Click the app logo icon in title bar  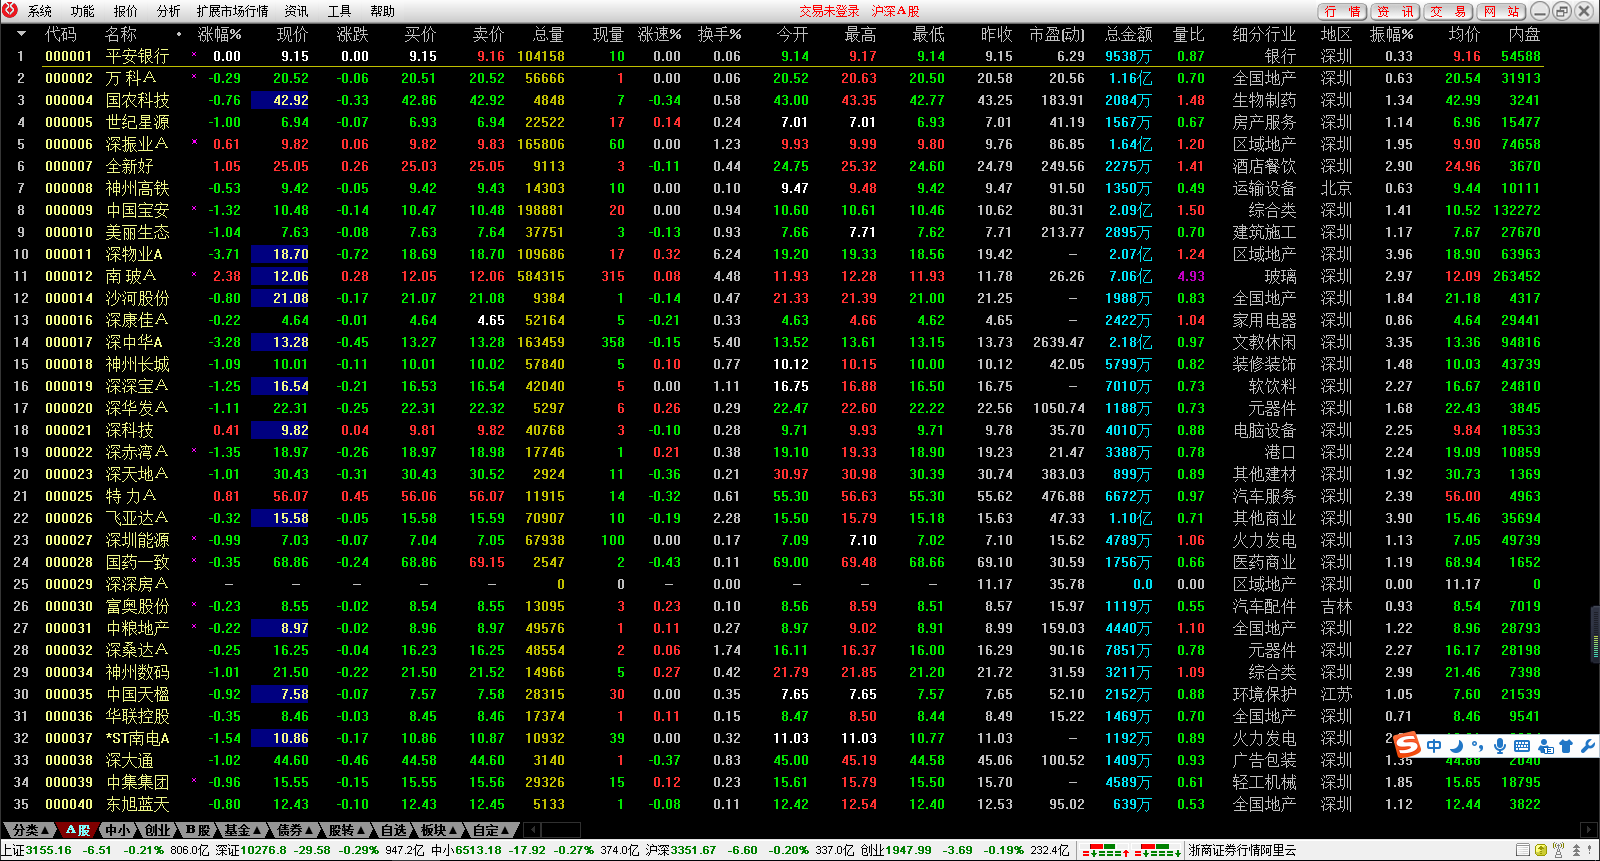[x=10, y=11]
